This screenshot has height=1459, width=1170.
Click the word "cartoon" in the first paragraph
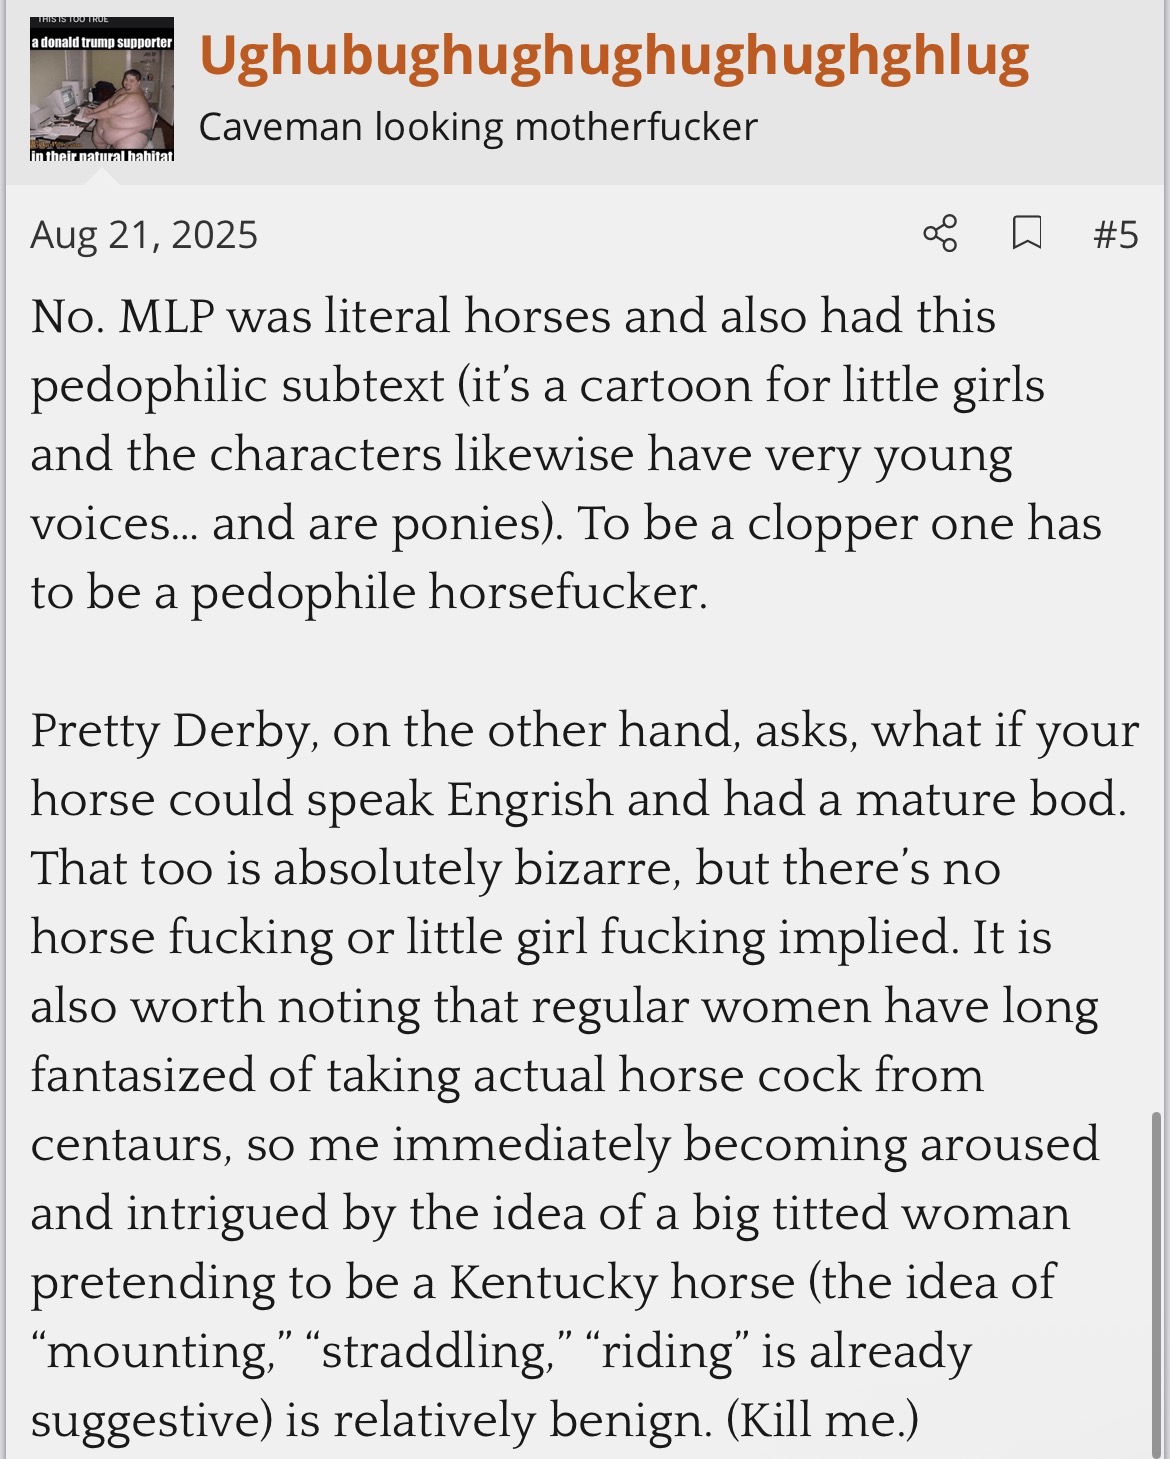(x=665, y=386)
